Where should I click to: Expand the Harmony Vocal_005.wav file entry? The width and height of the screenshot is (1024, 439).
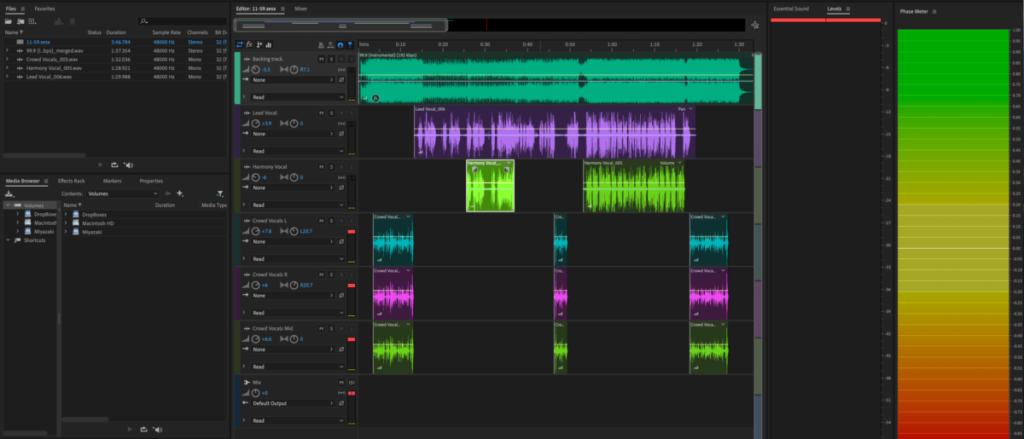coord(7,68)
